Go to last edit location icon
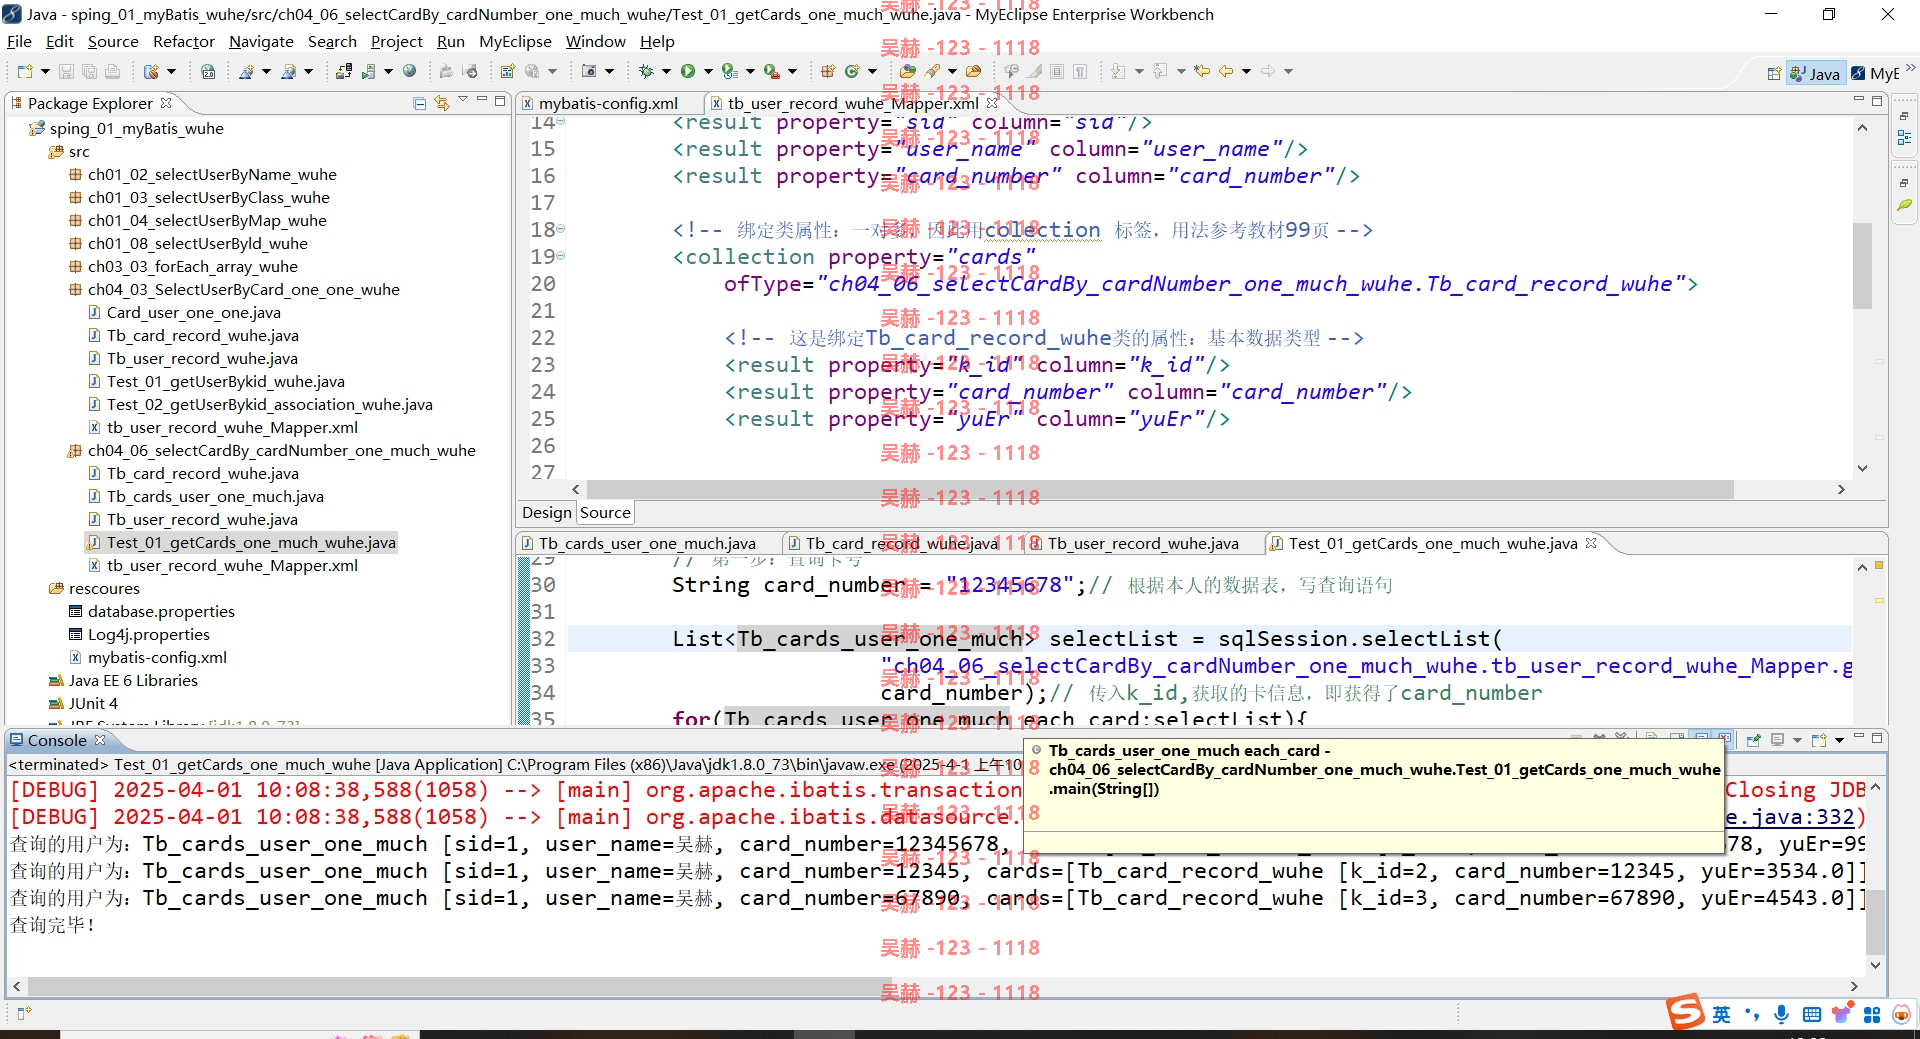Viewport: 1920px width, 1039px height. (1202, 72)
